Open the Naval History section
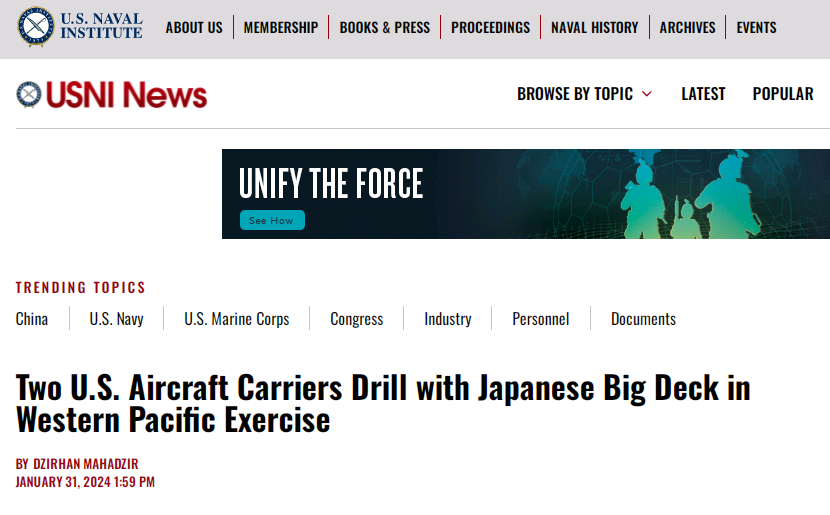Image resolution: width=830 pixels, height=515 pixels. [594, 27]
